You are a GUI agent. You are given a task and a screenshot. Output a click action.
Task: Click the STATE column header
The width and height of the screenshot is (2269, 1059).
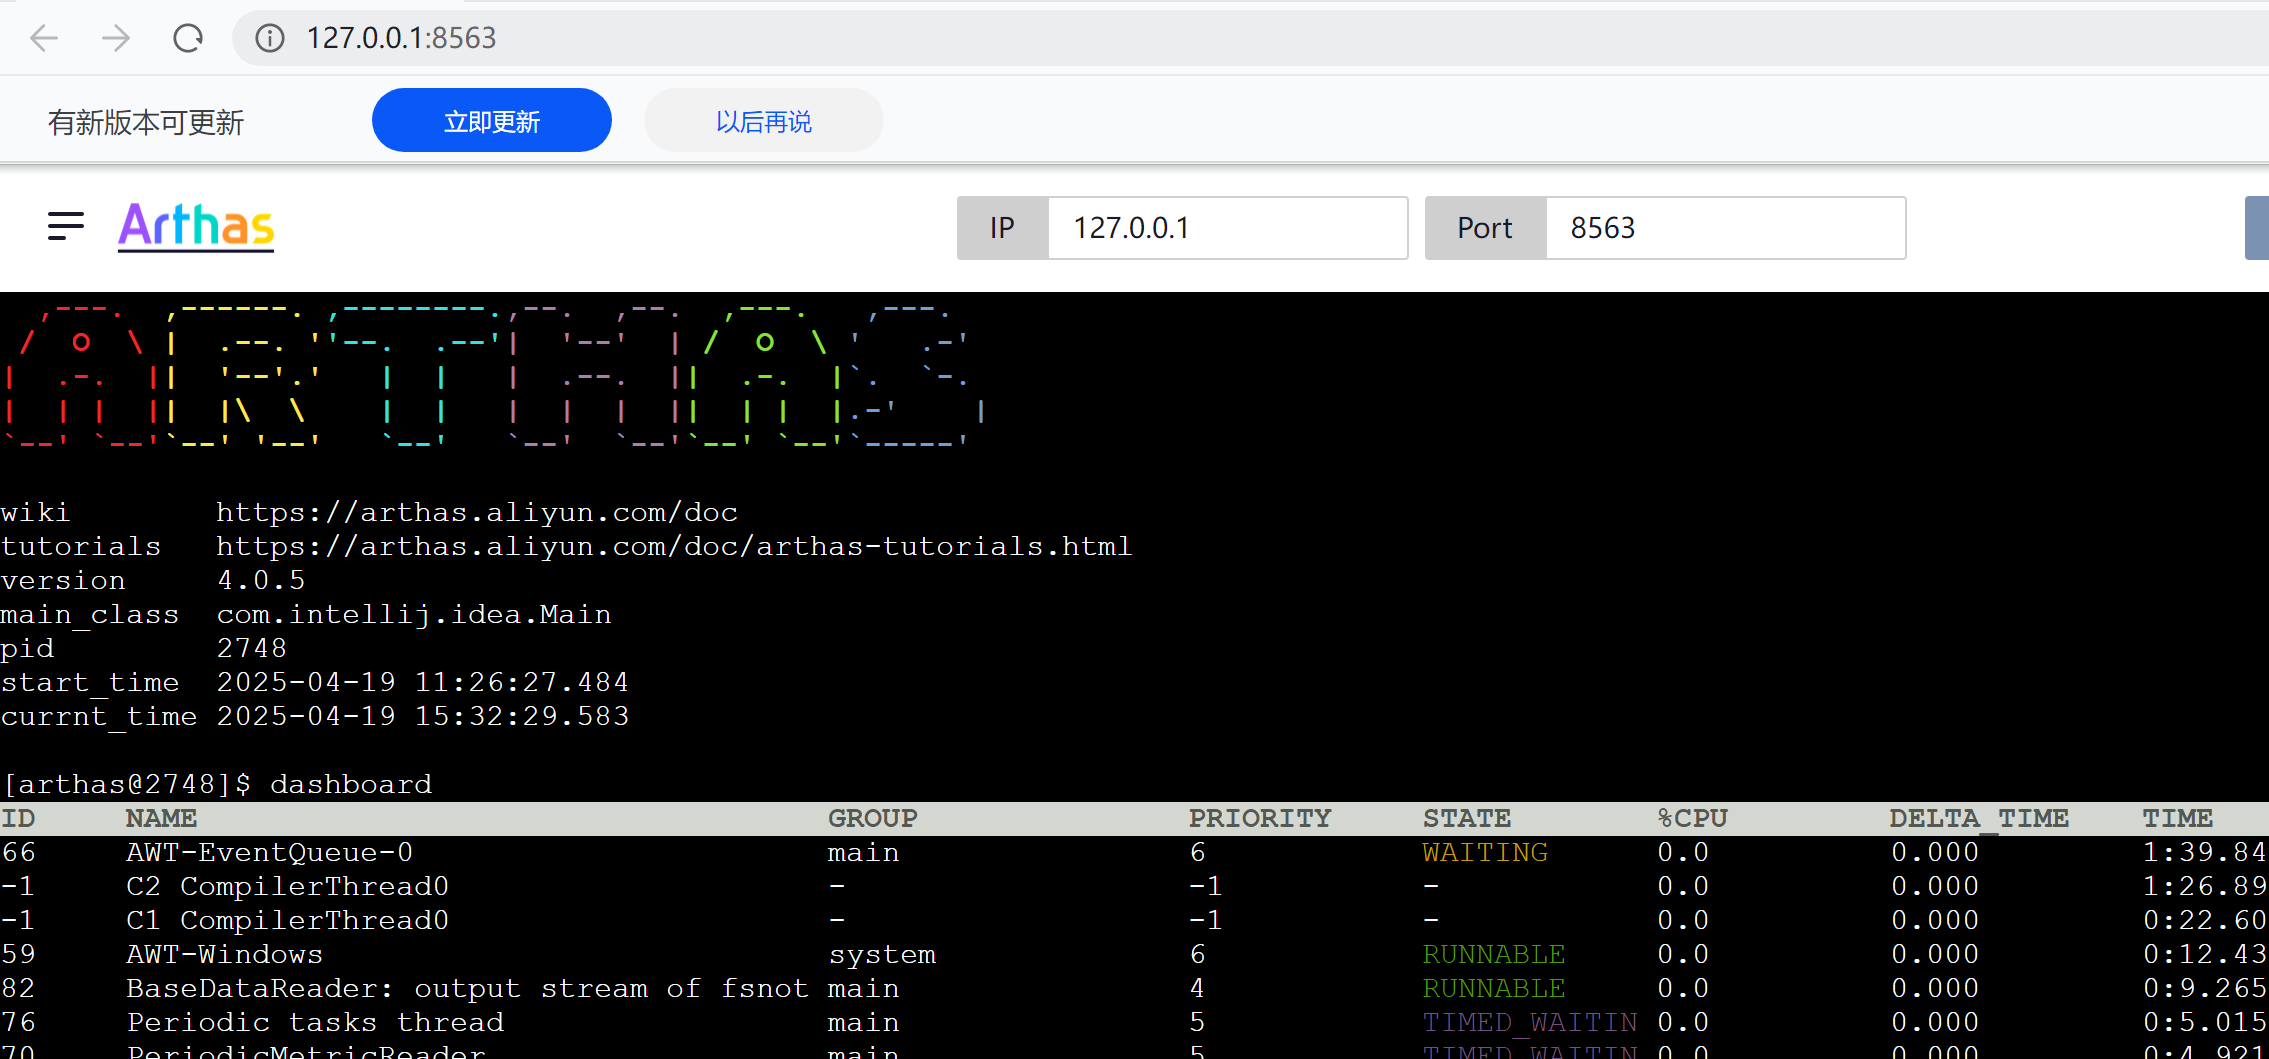click(1467, 818)
